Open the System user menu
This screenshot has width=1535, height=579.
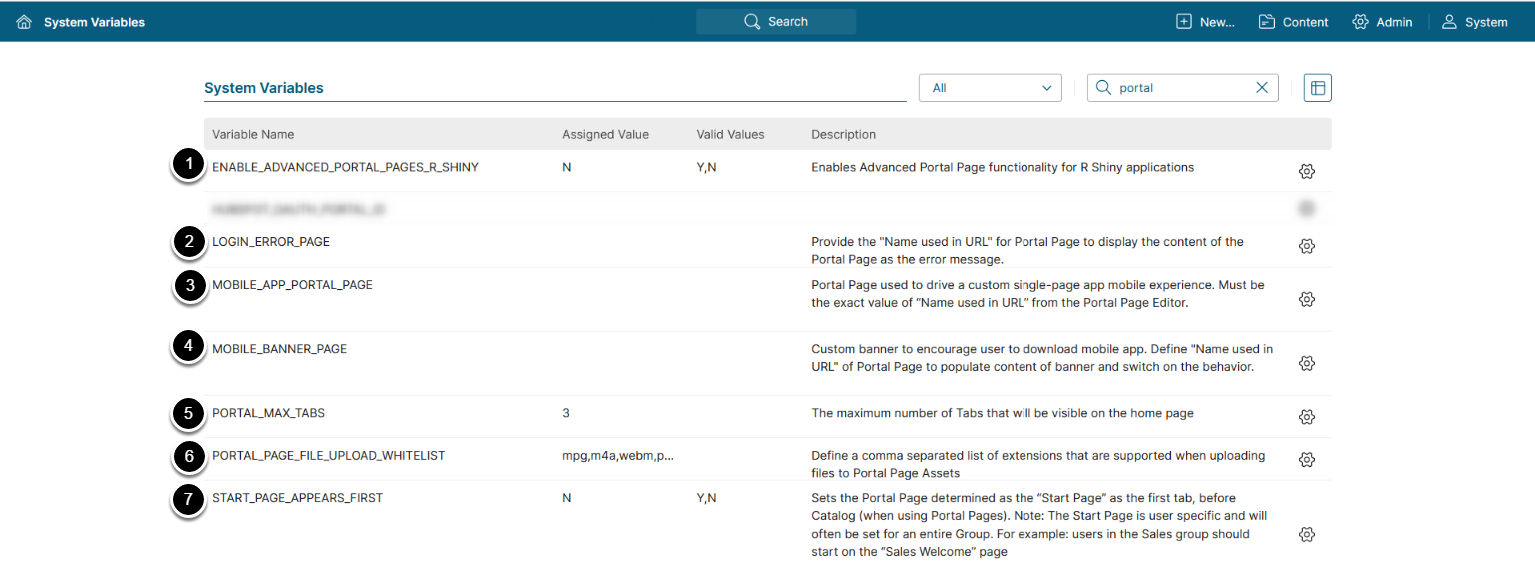(1474, 22)
